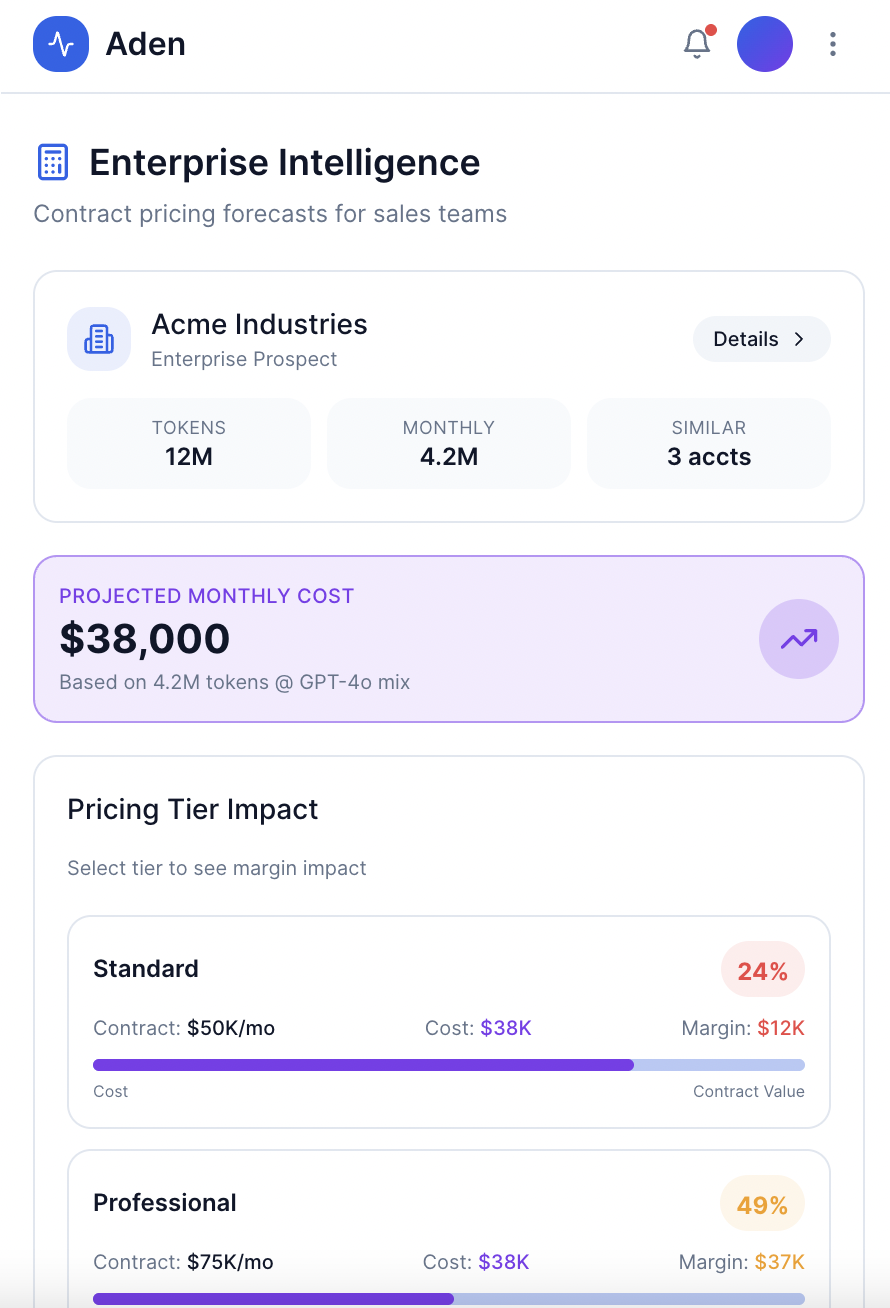Click the Aden app name
Image resolution: width=890 pixels, height=1308 pixels.
146,44
